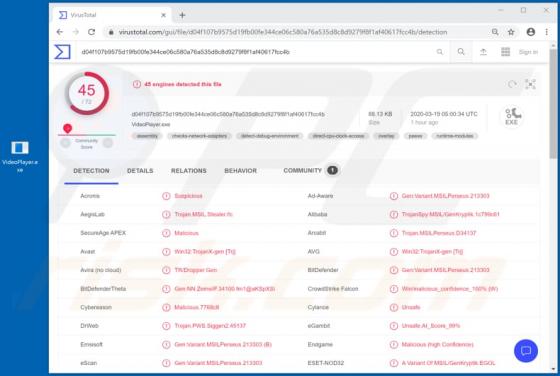Image resolution: width=560 pixels, height=376 pixels.
Task: Open the RELATIONS tab
Action: coord(189,171)
